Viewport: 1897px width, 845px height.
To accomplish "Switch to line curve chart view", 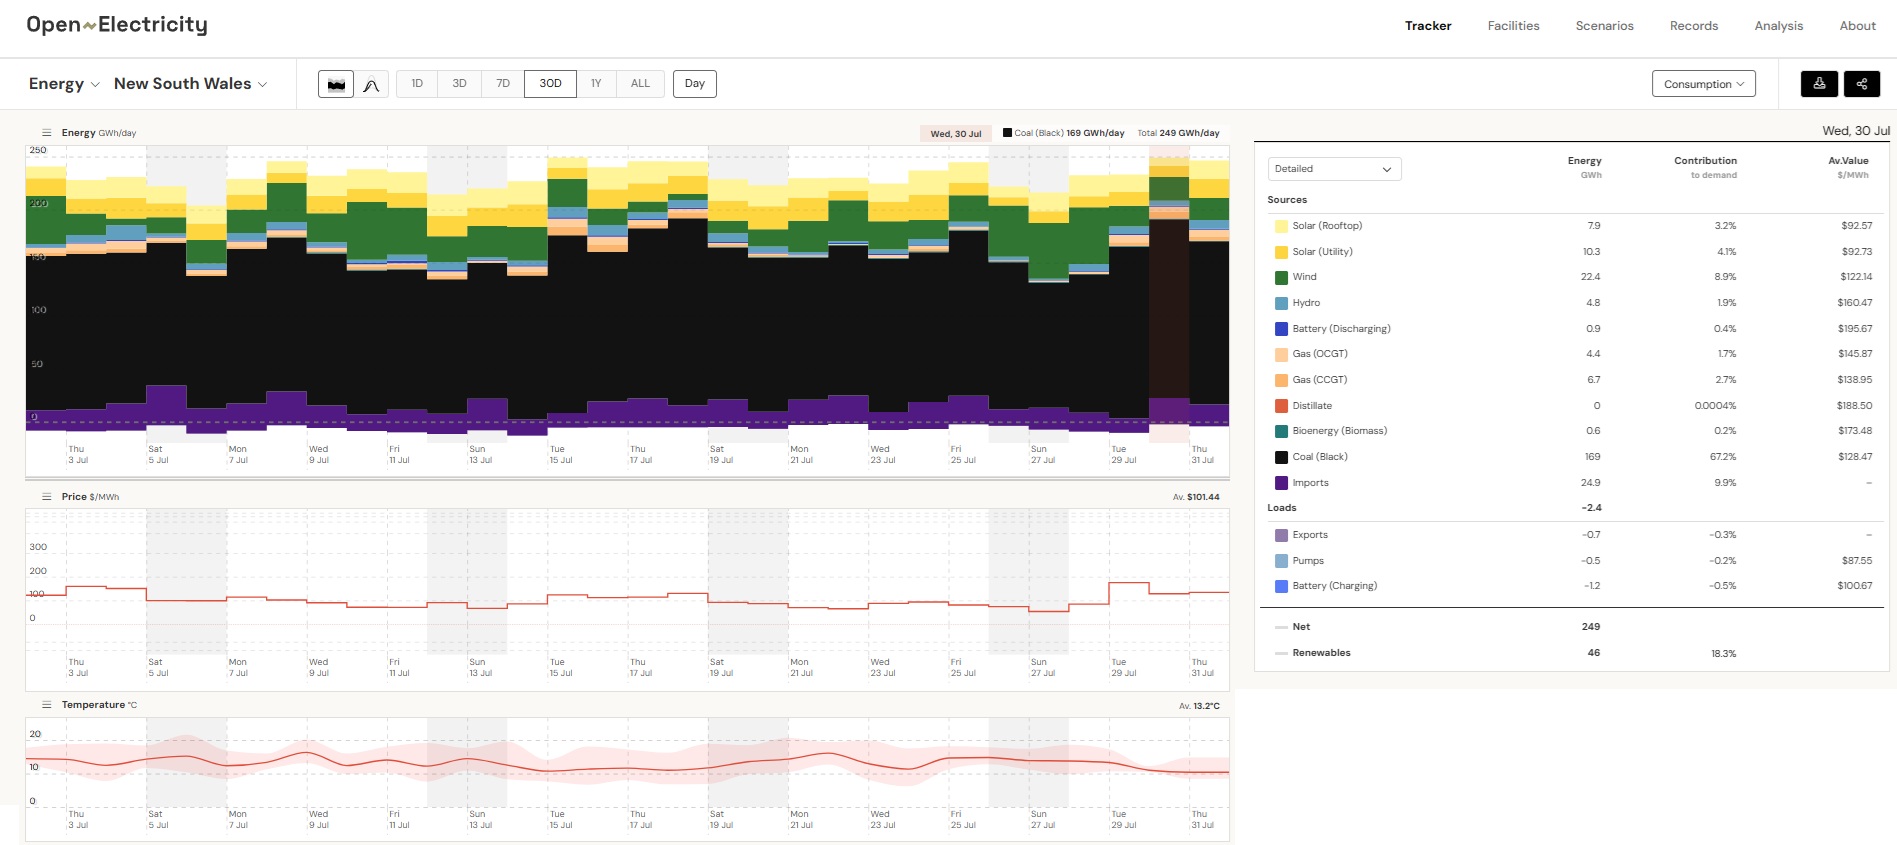I will 371,84.
